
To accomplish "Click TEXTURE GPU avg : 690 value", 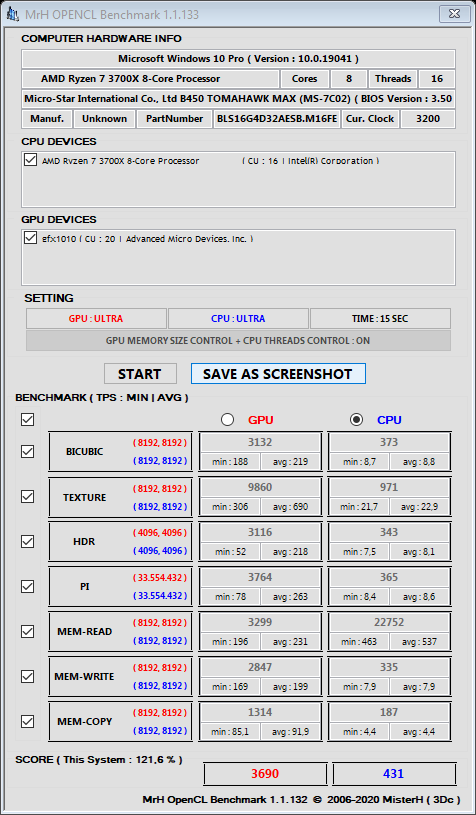I will tap(290, 507).
